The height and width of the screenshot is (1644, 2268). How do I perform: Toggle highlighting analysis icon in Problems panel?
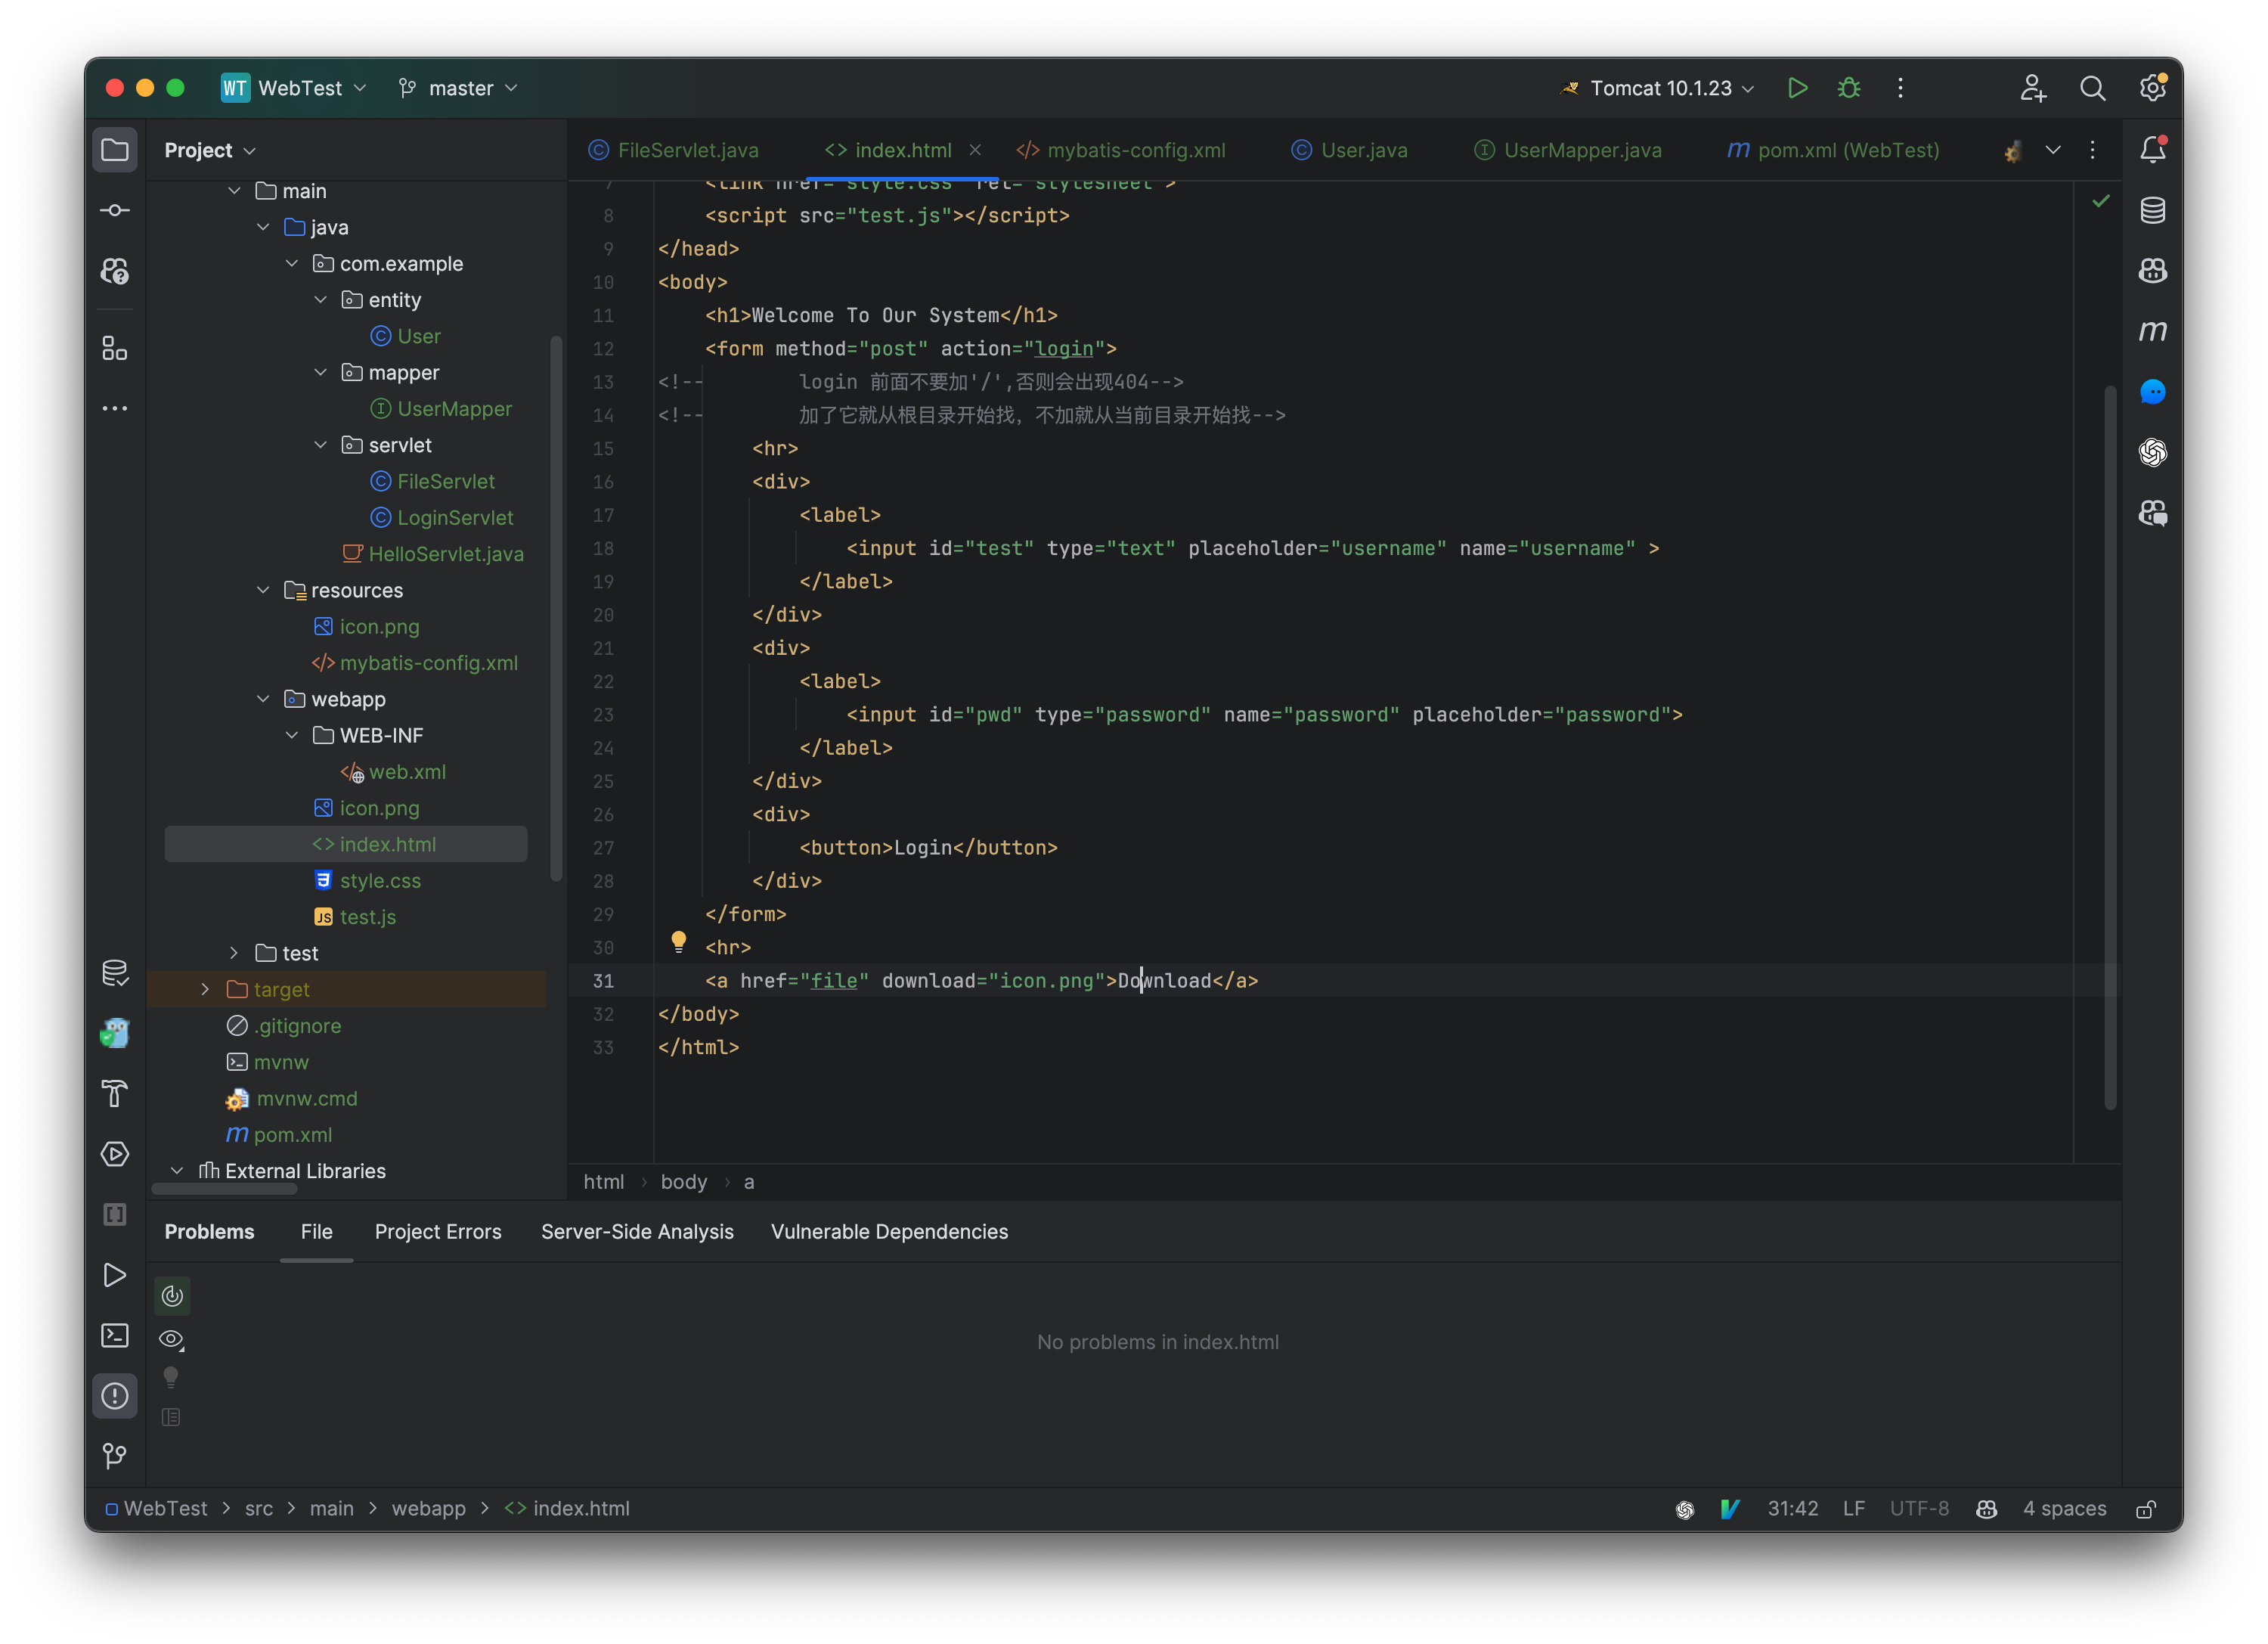pos(172,1296)
